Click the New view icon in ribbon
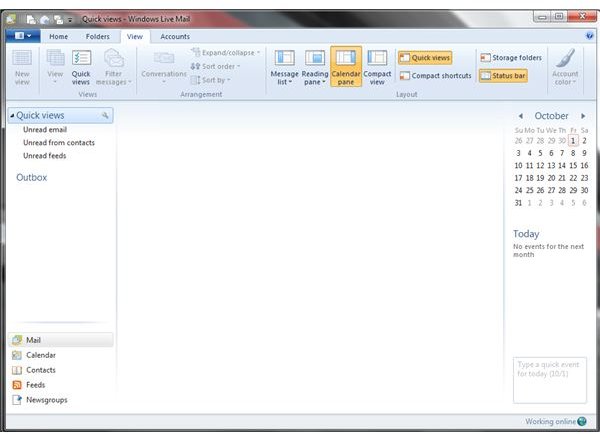 point(22,67)
